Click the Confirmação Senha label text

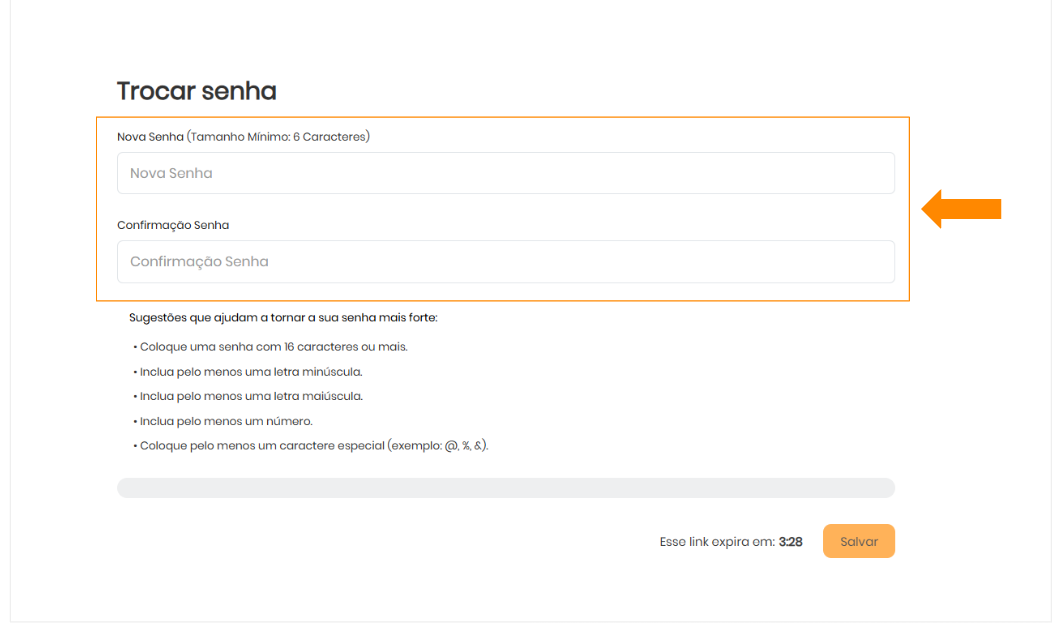(x=173, y=226)
